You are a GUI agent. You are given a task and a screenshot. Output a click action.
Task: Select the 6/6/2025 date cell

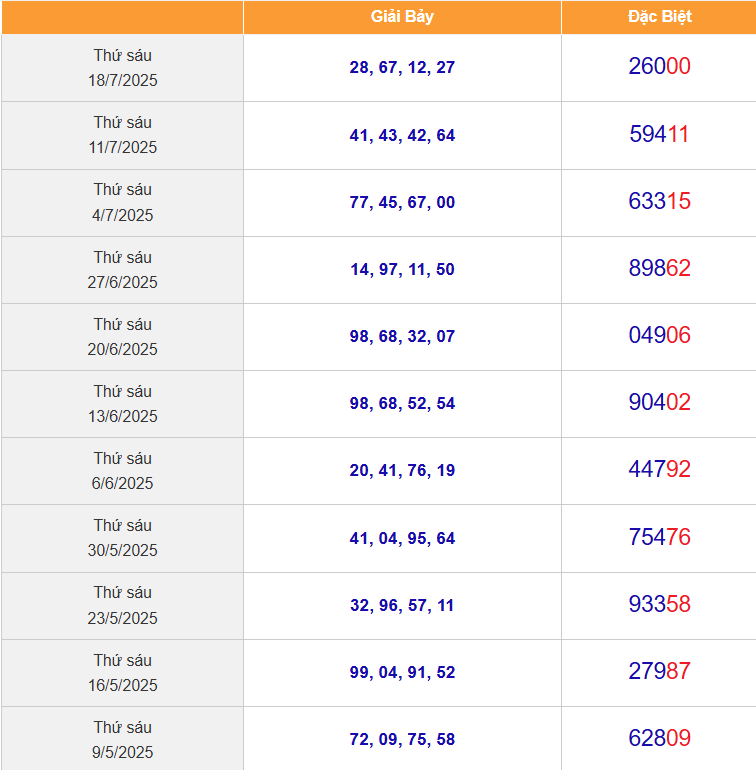coord(122,471)
